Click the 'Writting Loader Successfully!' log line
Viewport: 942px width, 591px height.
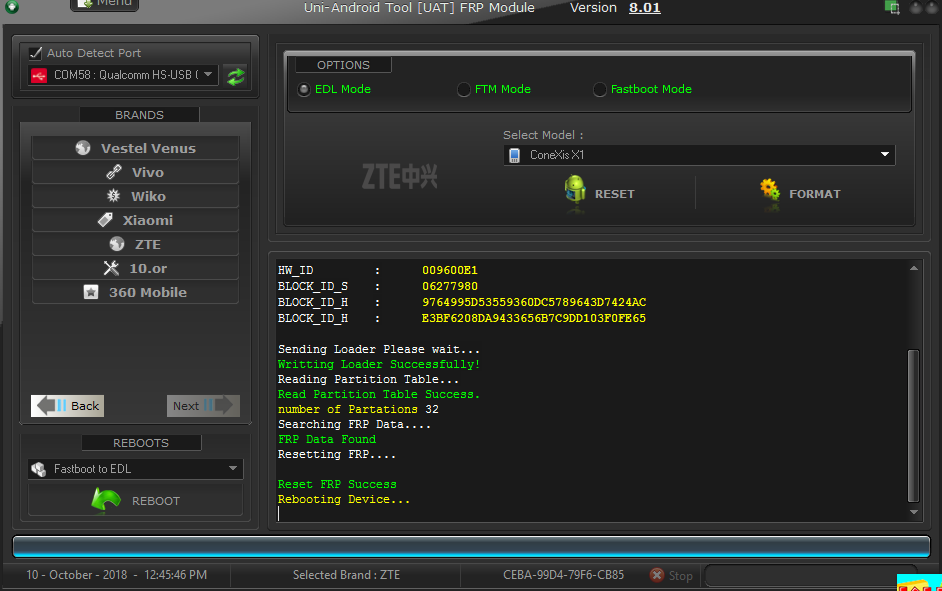pyautogui.click(x=378, y=364)
